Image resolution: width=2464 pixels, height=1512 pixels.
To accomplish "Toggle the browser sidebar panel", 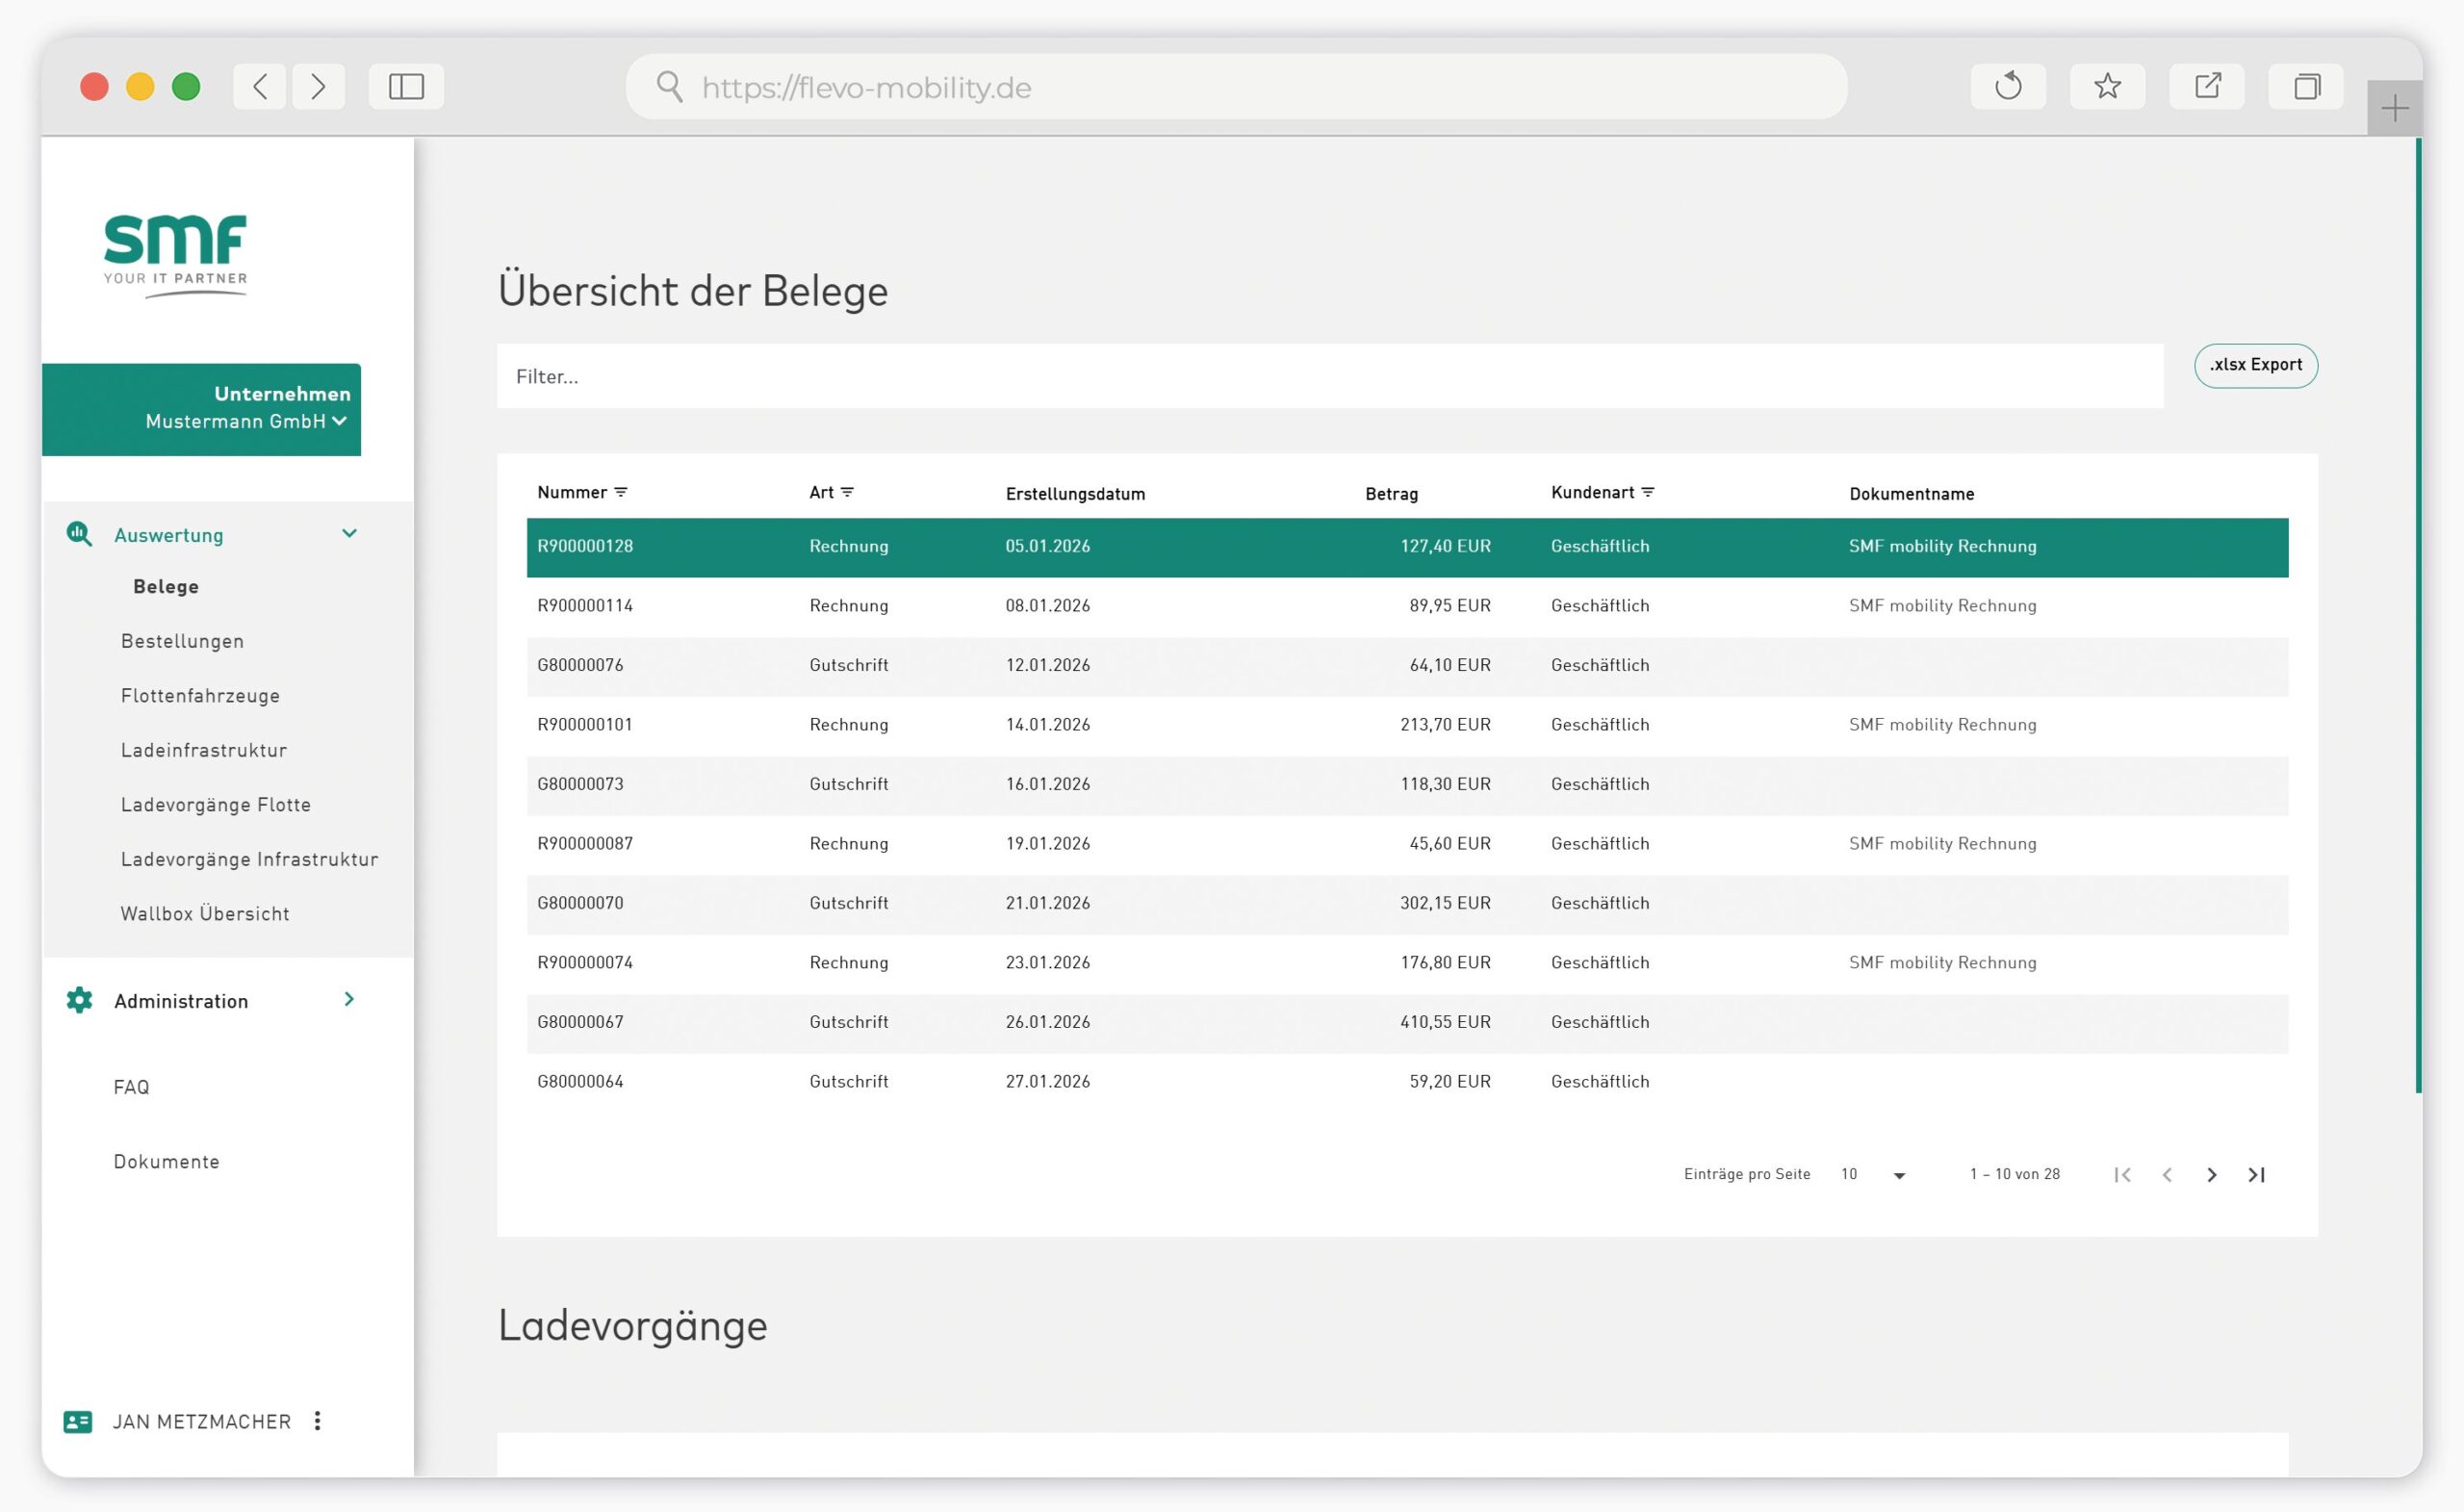I will tap(405, 86).
